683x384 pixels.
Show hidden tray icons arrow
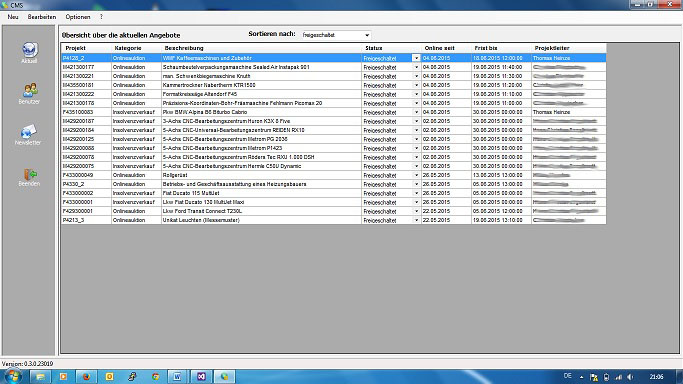(x=581, y=377)
